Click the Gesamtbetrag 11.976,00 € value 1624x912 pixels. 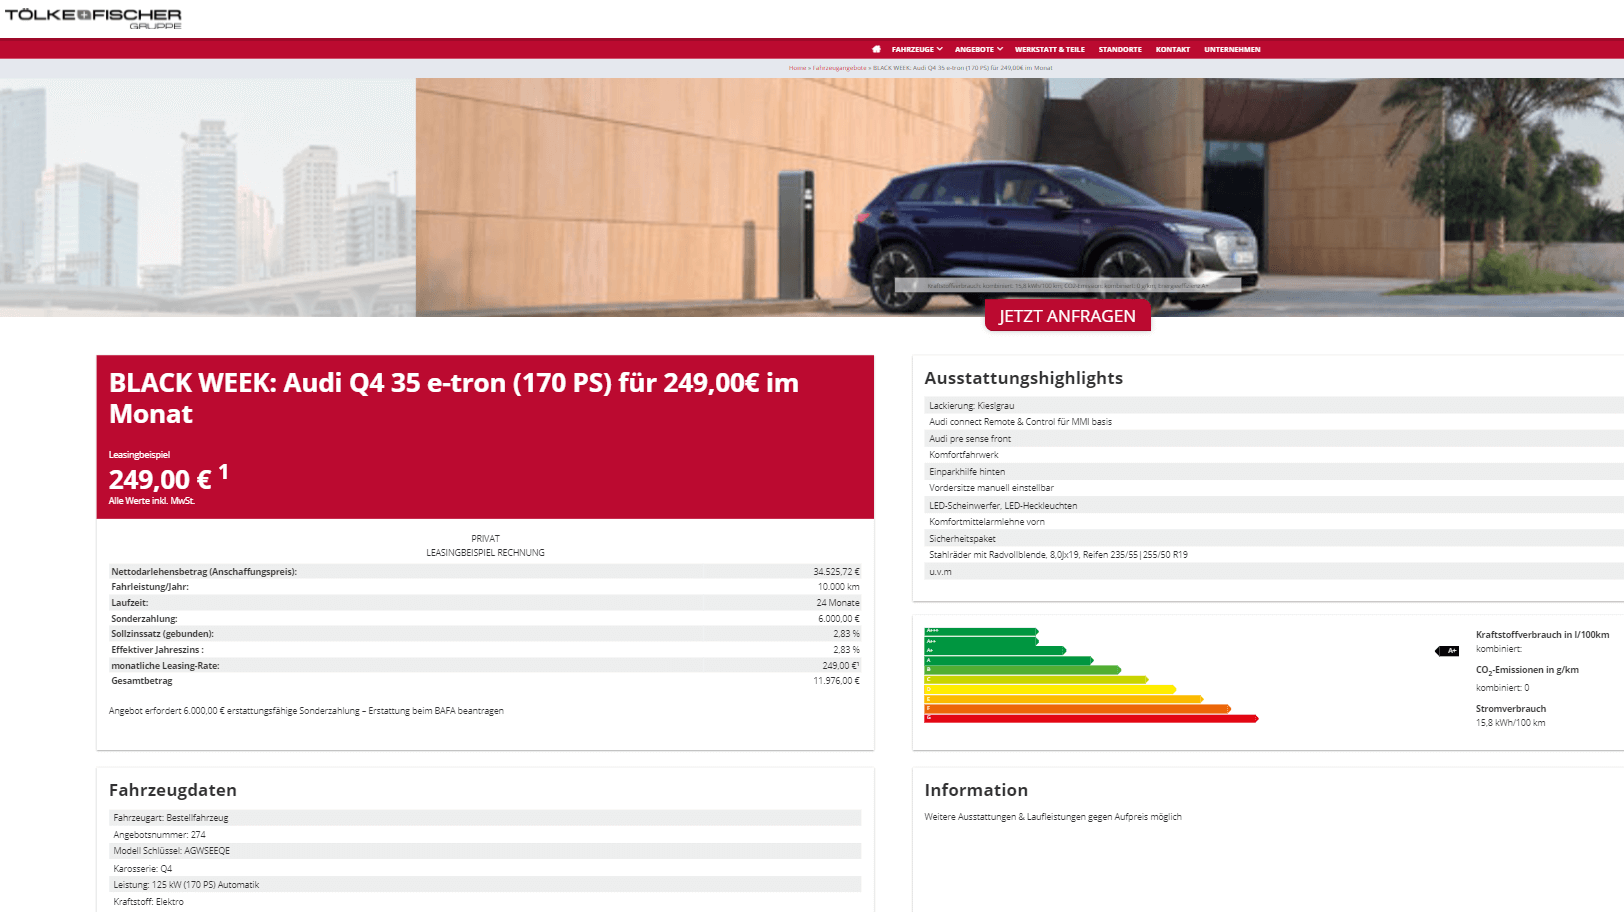pos(836,681)
